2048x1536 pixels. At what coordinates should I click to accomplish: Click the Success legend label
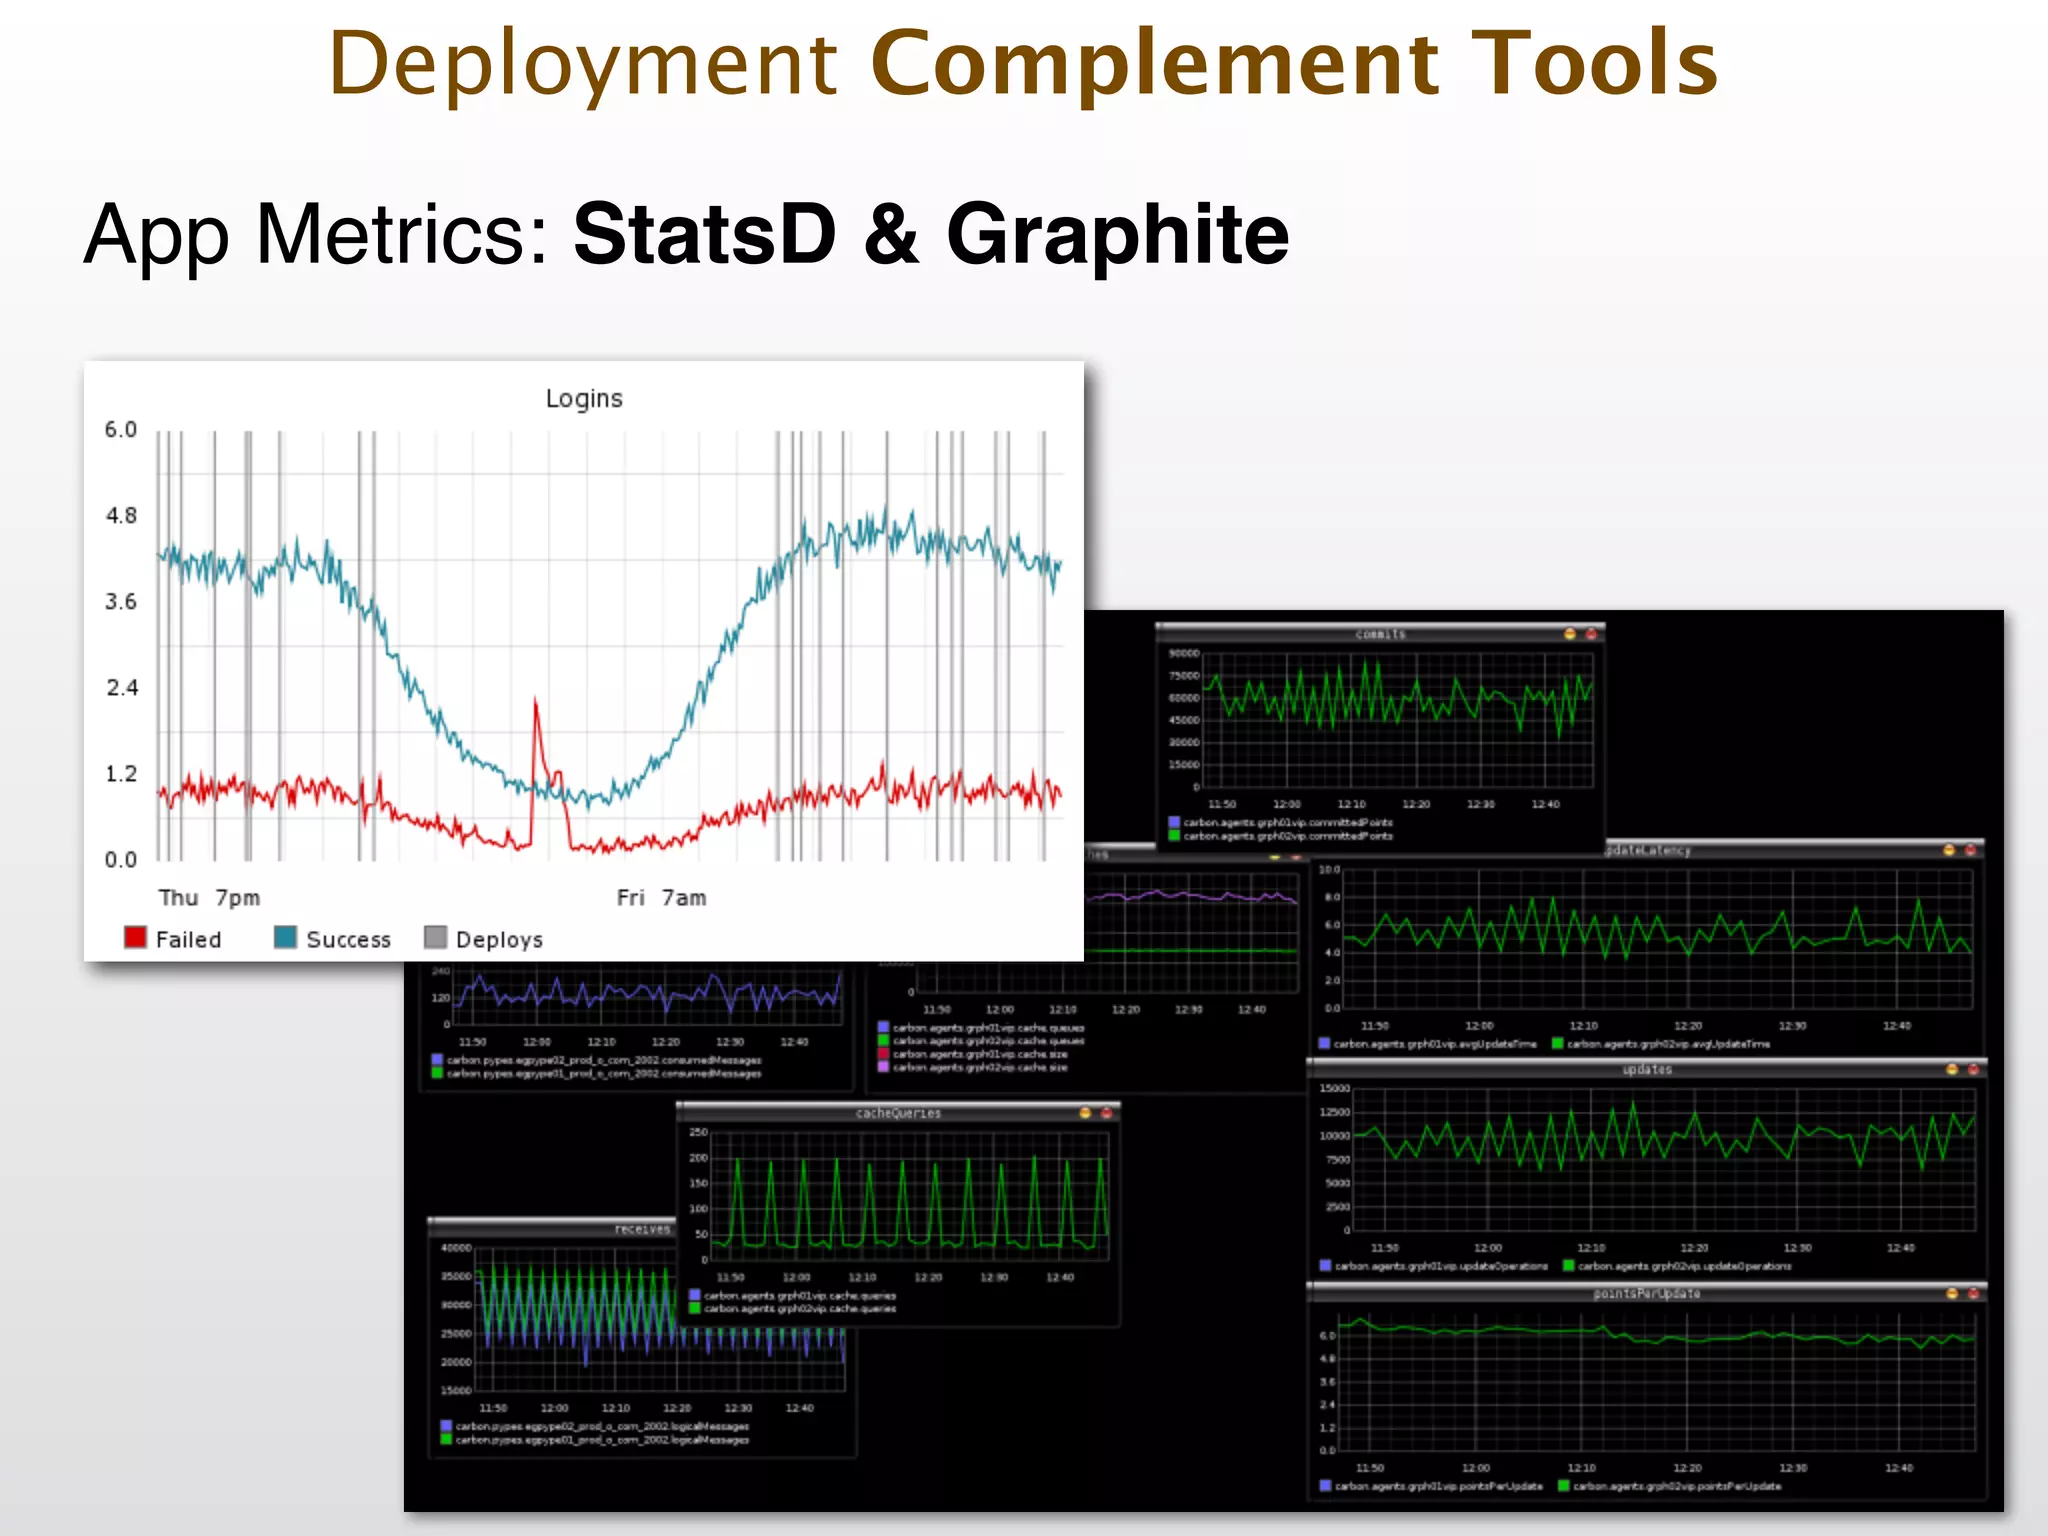point(348,939)
